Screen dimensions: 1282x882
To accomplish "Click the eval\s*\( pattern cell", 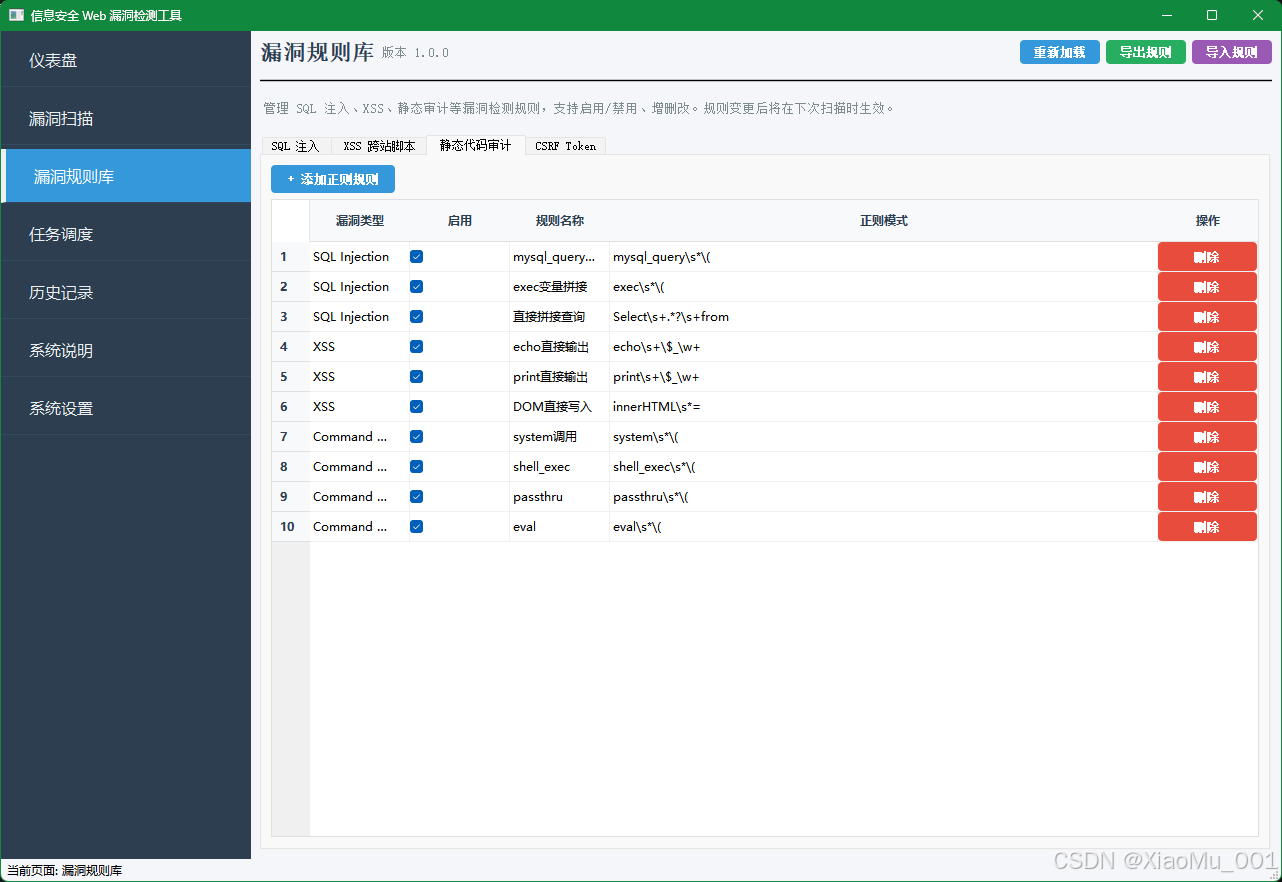I will click(x=884, y=527).
